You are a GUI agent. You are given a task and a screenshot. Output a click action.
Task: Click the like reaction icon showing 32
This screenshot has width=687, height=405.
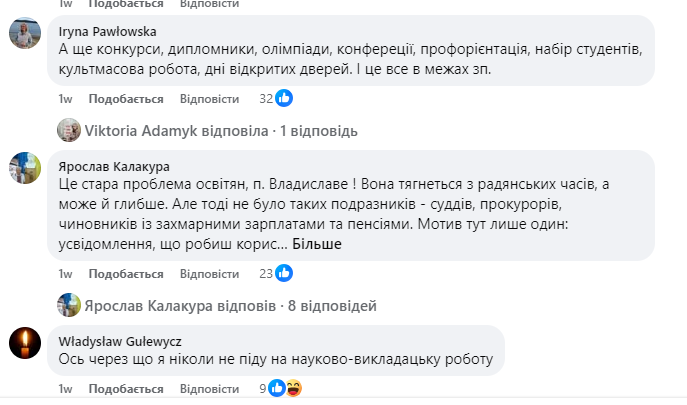pyautogui.click(x=284, y=98)
